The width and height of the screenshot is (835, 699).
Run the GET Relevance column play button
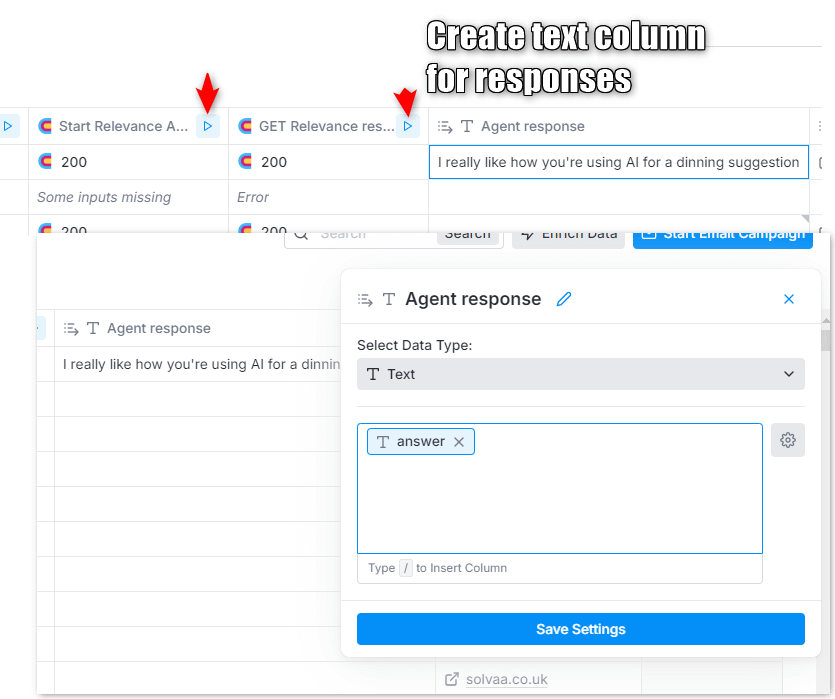click(x=407, y=127)
